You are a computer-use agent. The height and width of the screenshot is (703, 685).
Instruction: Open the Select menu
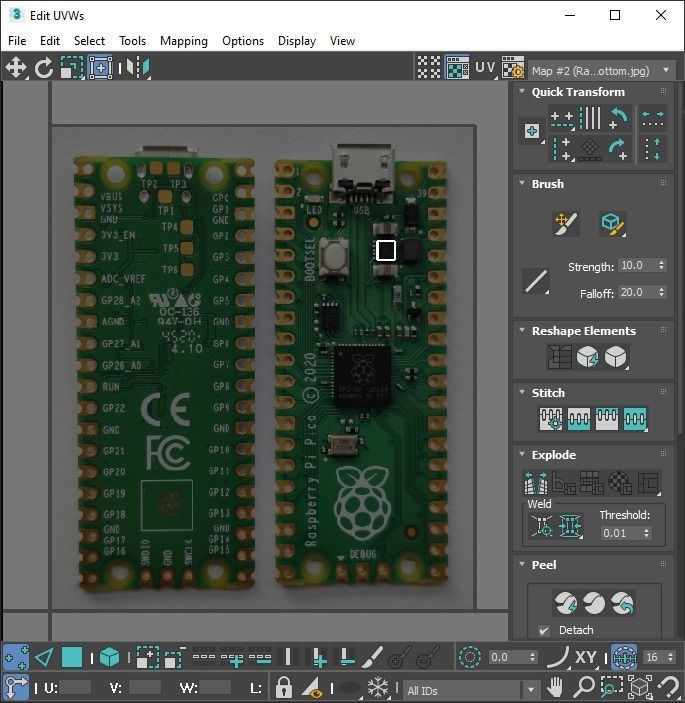89,41
